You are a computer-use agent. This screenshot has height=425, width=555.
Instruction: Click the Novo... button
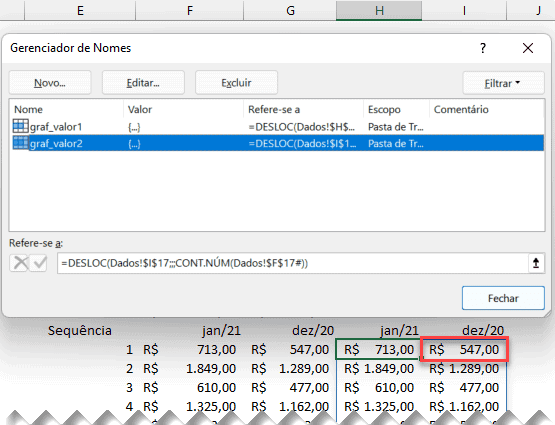point(50,83)
